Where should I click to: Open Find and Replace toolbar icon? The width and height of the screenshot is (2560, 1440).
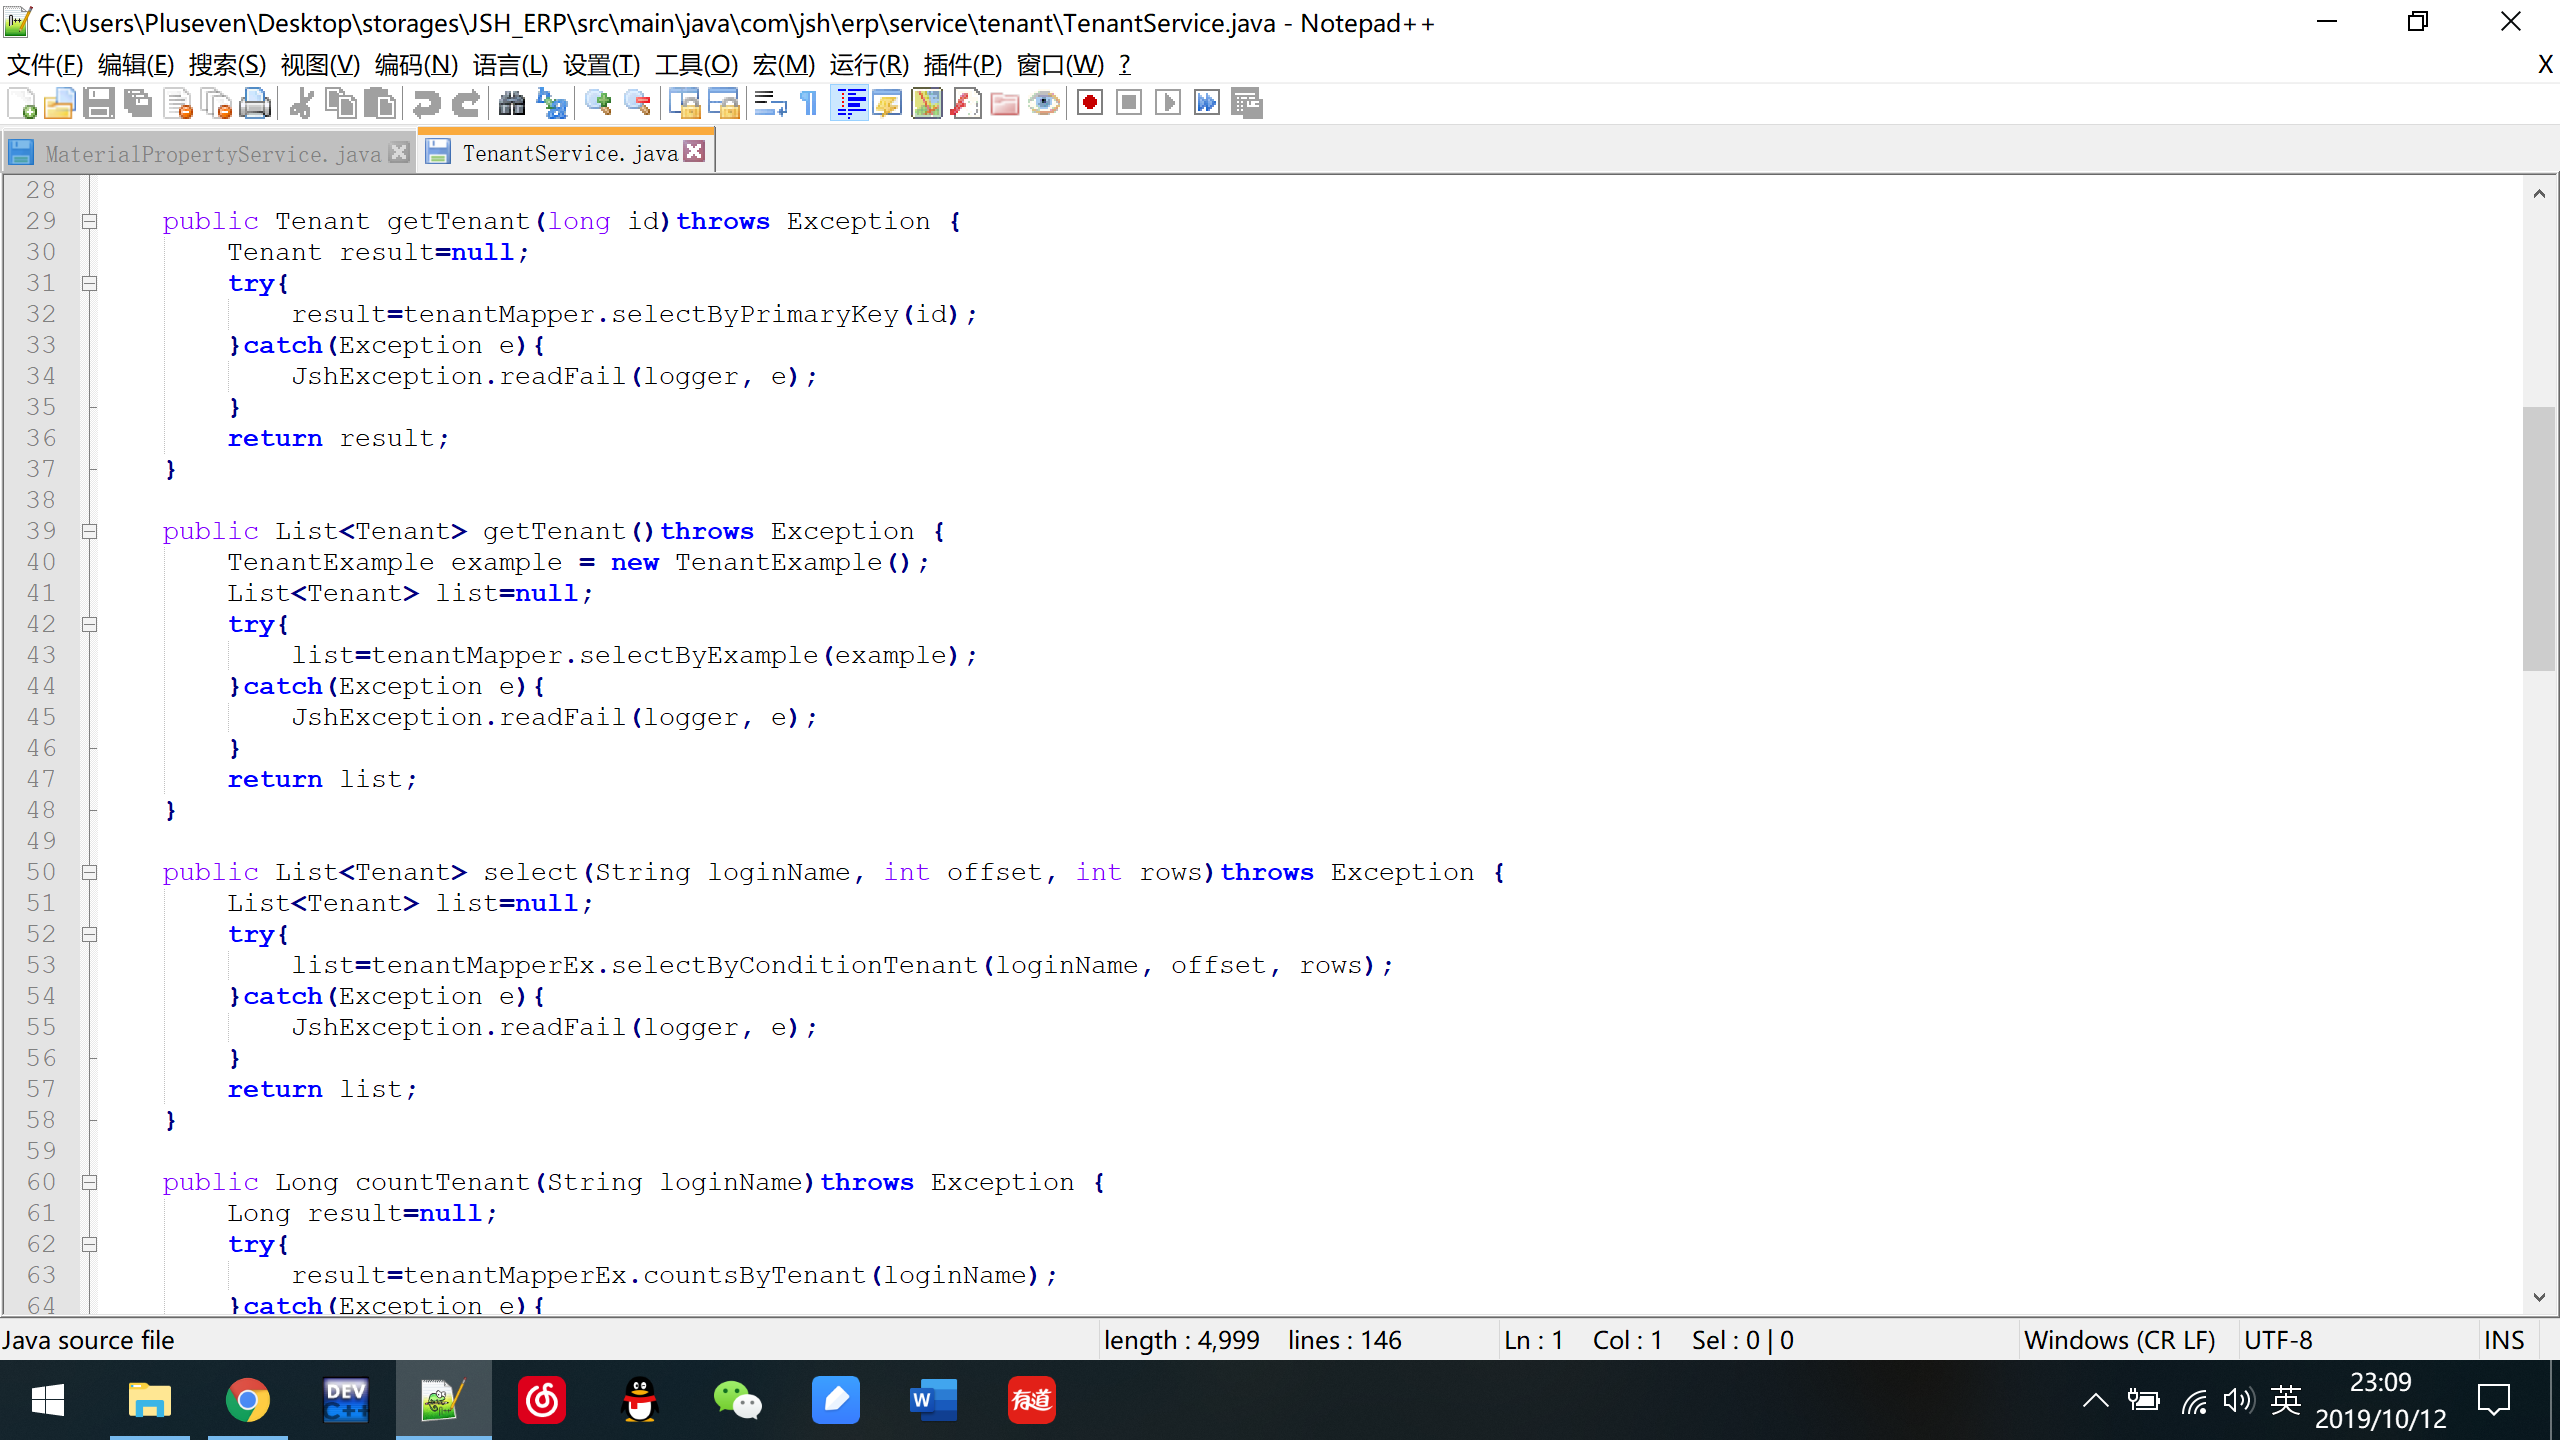(552, 103)
